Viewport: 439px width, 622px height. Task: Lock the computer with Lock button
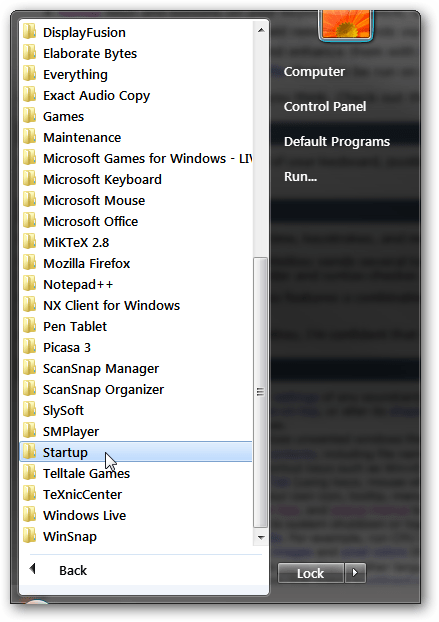pos(311,573)
